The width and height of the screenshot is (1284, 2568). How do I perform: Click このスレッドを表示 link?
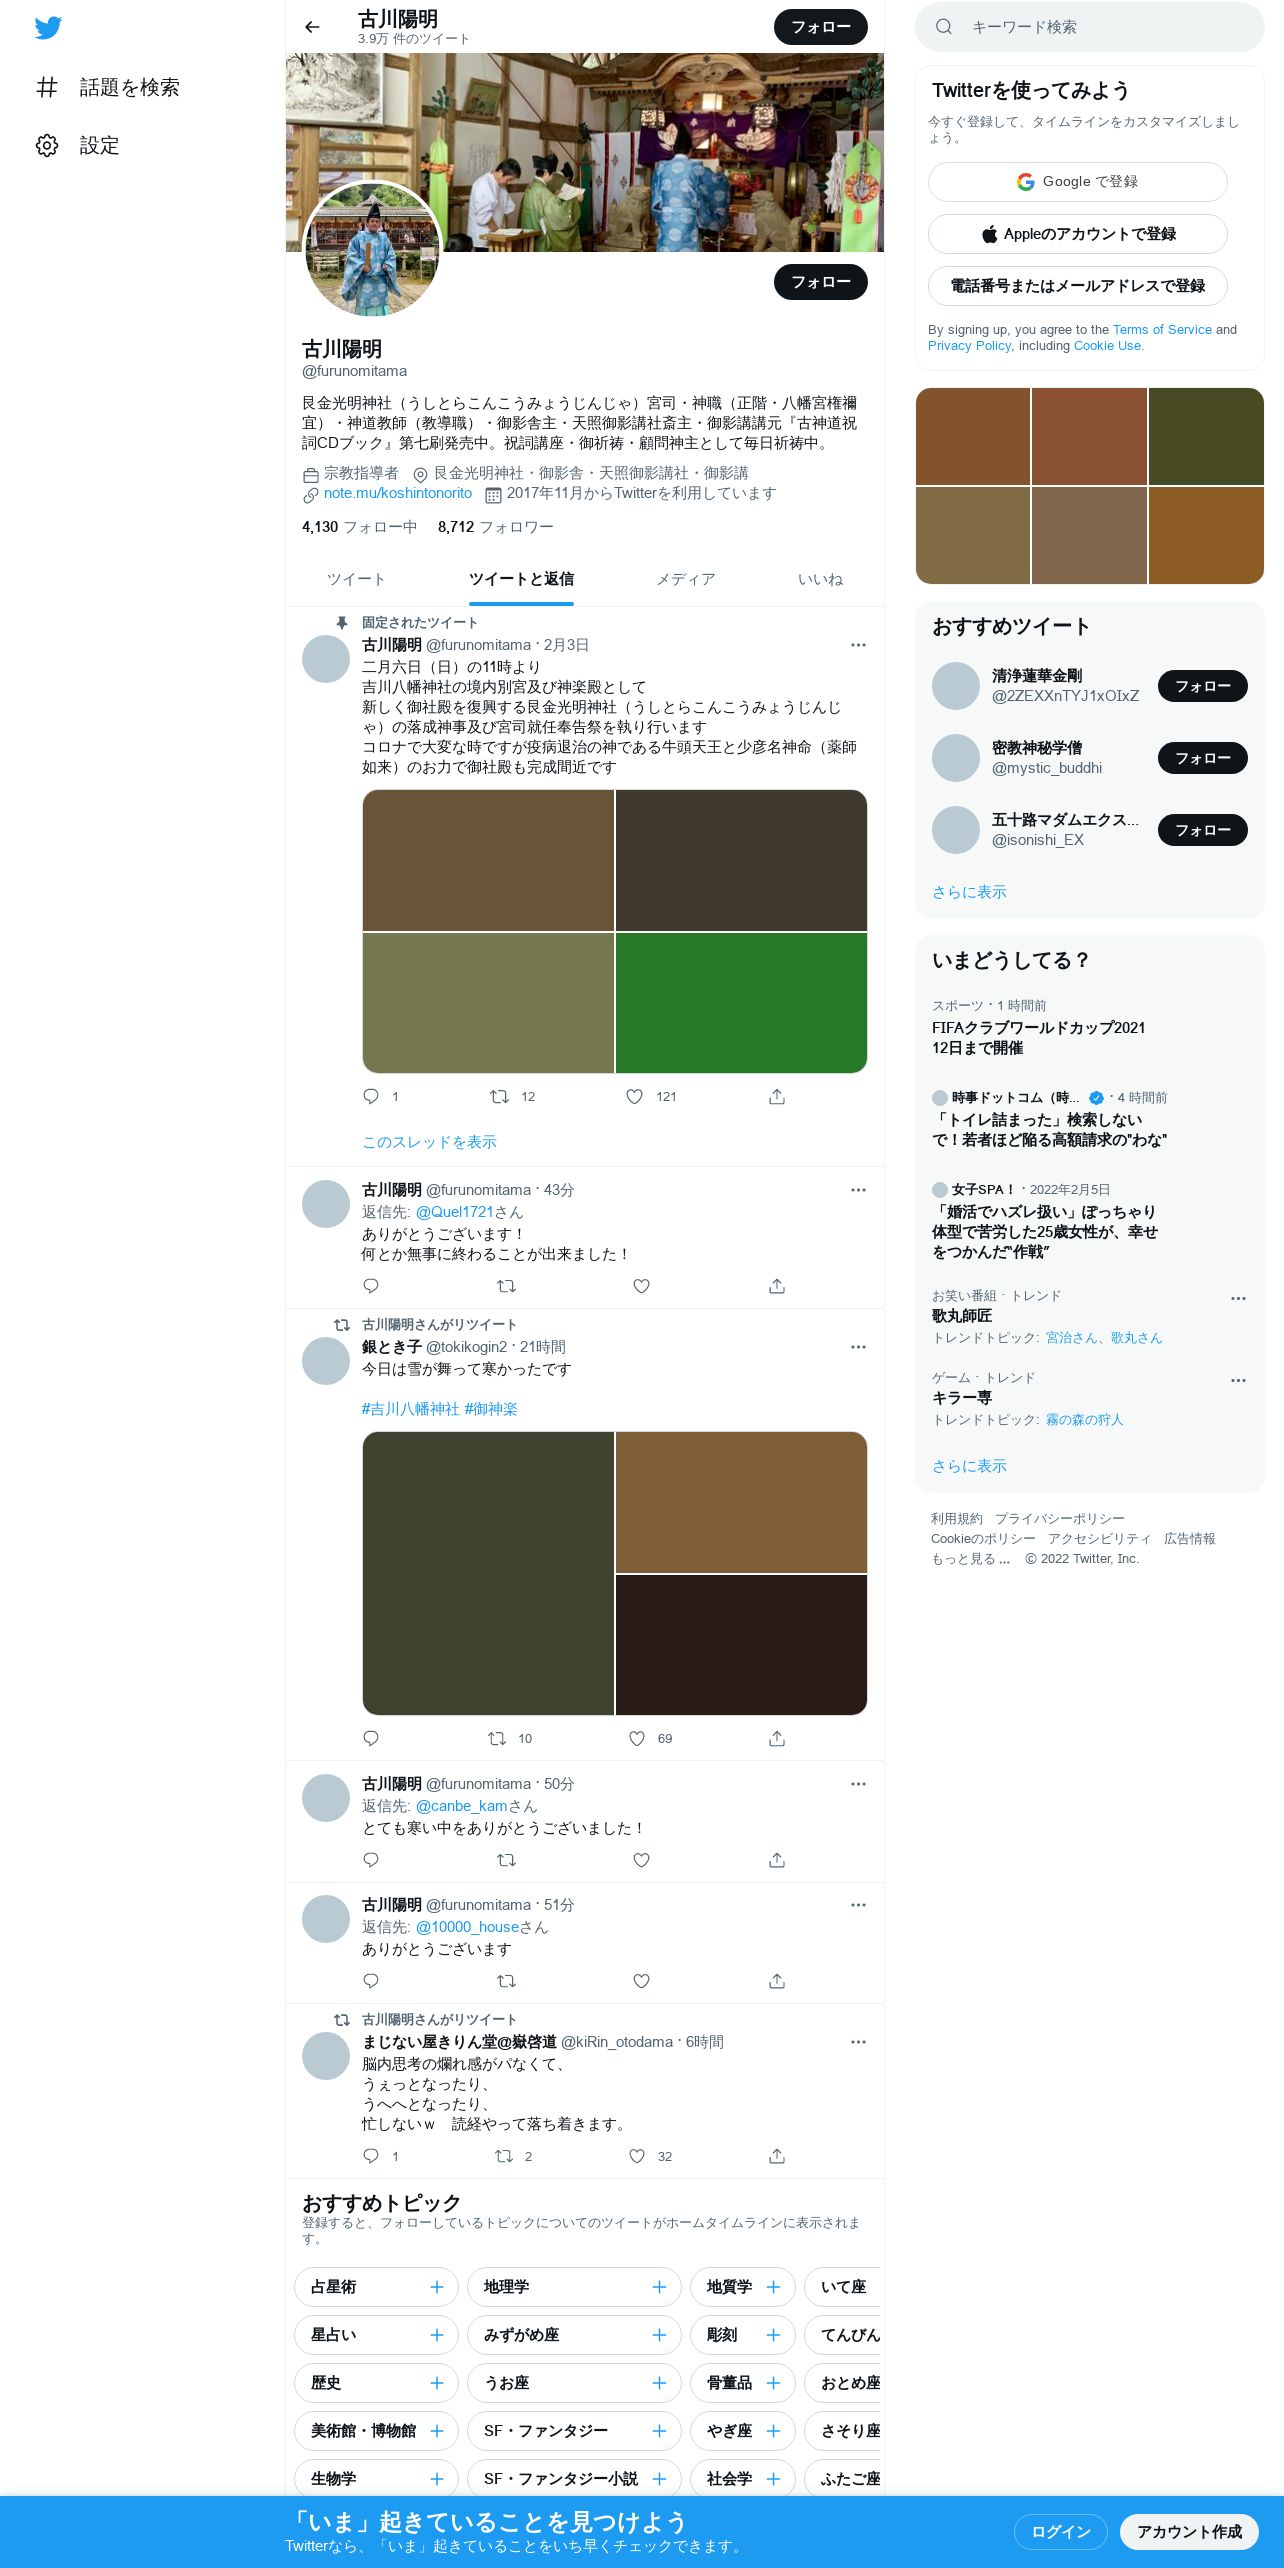click(429, 1142)
